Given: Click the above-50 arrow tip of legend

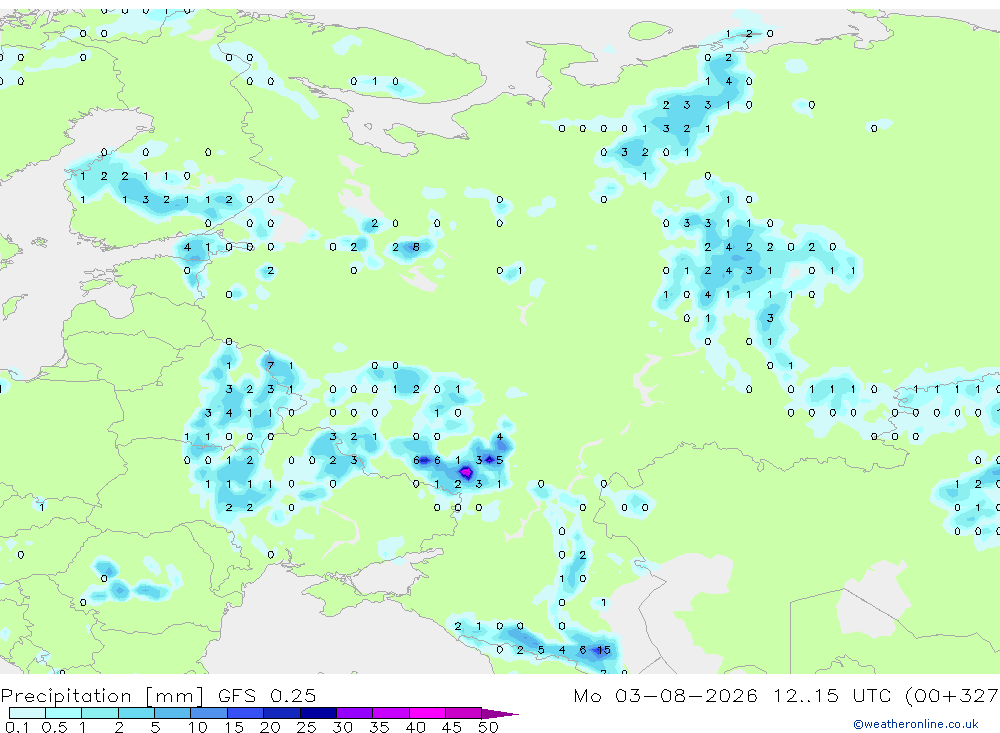Looking at the screenshot, I should tap(500, 714).
